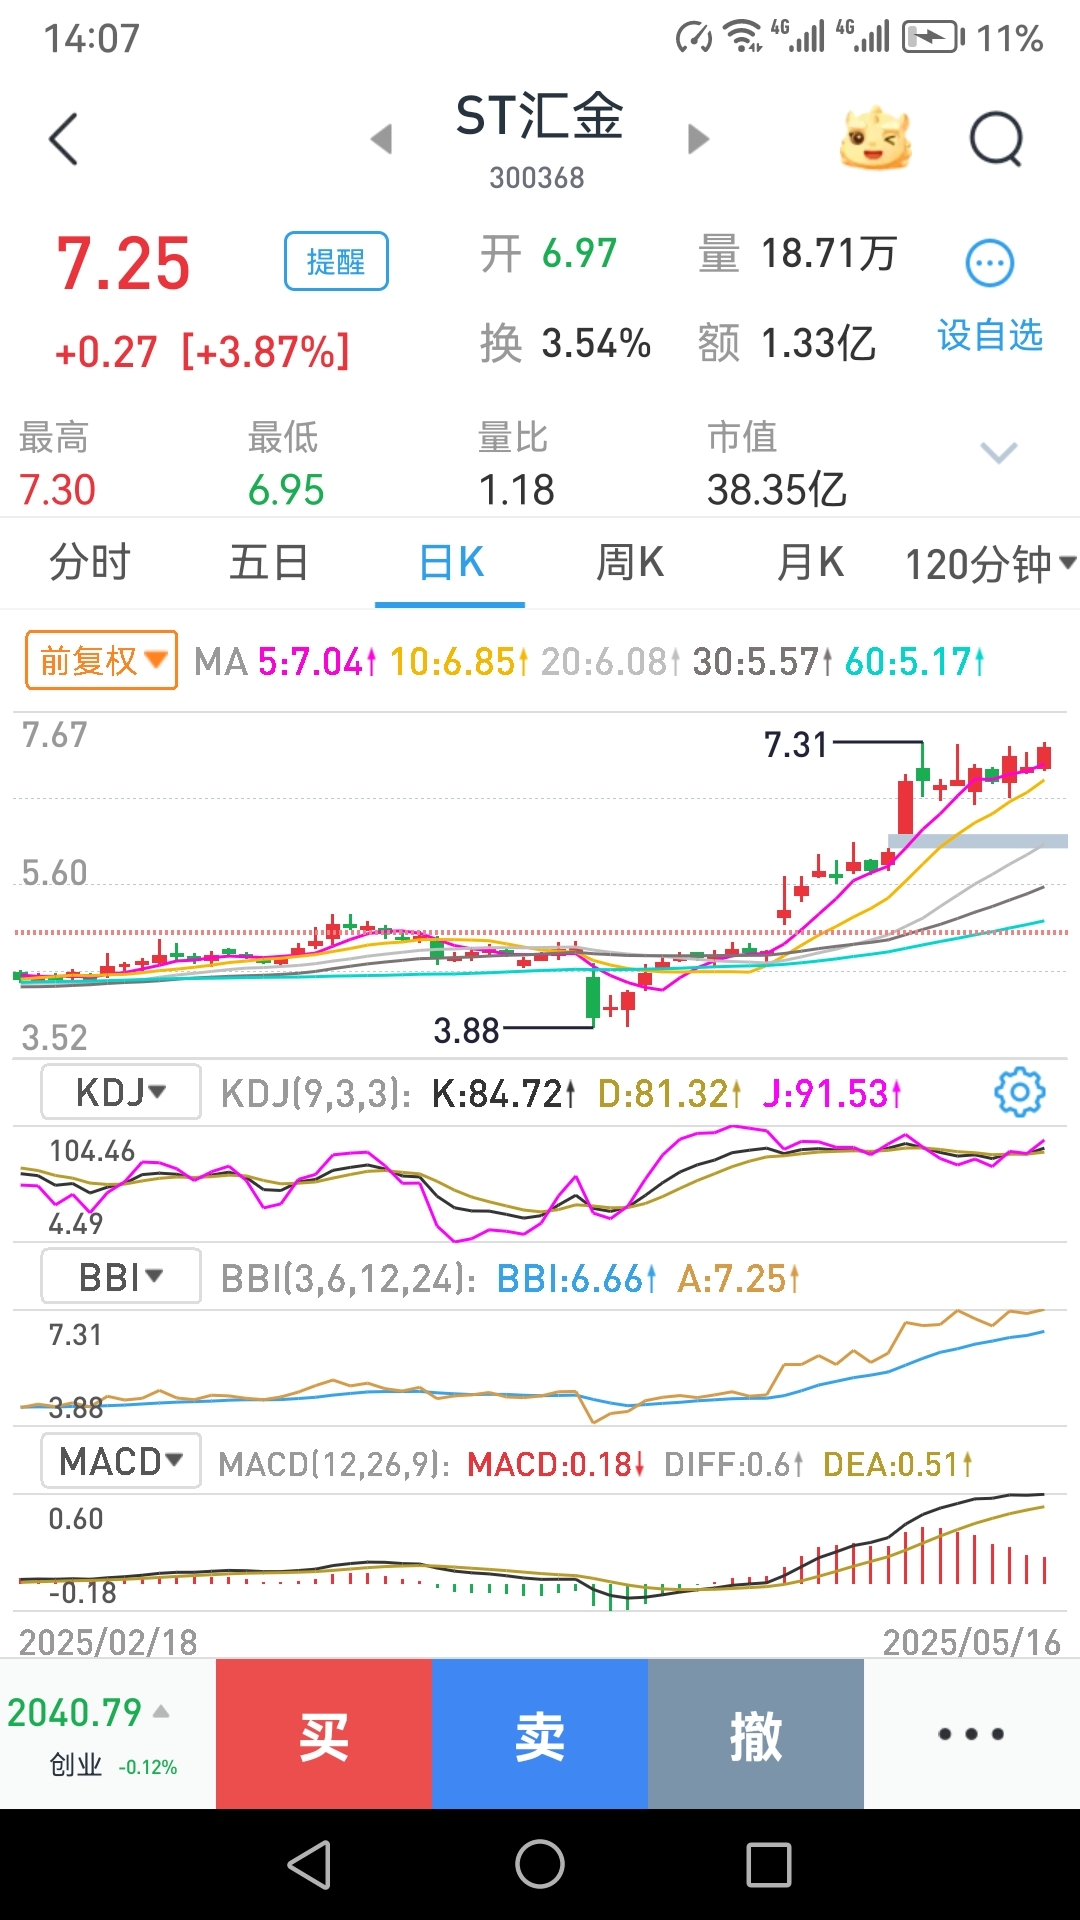1080x1920 pixels.
Task: Tap battery icon in status bar
Action: tap(933, 38)
